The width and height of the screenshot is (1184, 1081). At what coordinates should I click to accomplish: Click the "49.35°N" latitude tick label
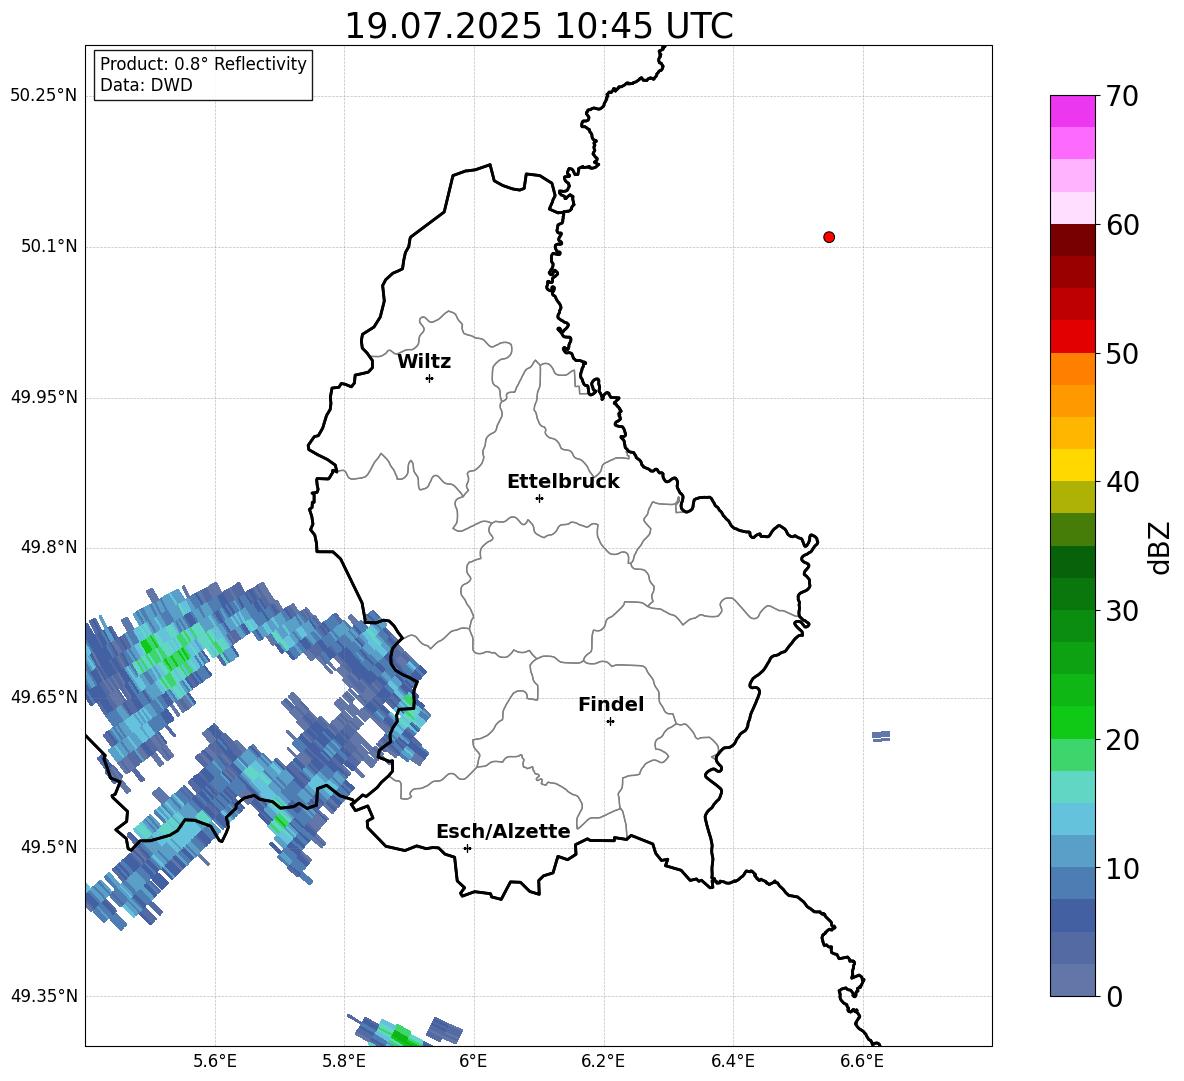click(43, 996)
